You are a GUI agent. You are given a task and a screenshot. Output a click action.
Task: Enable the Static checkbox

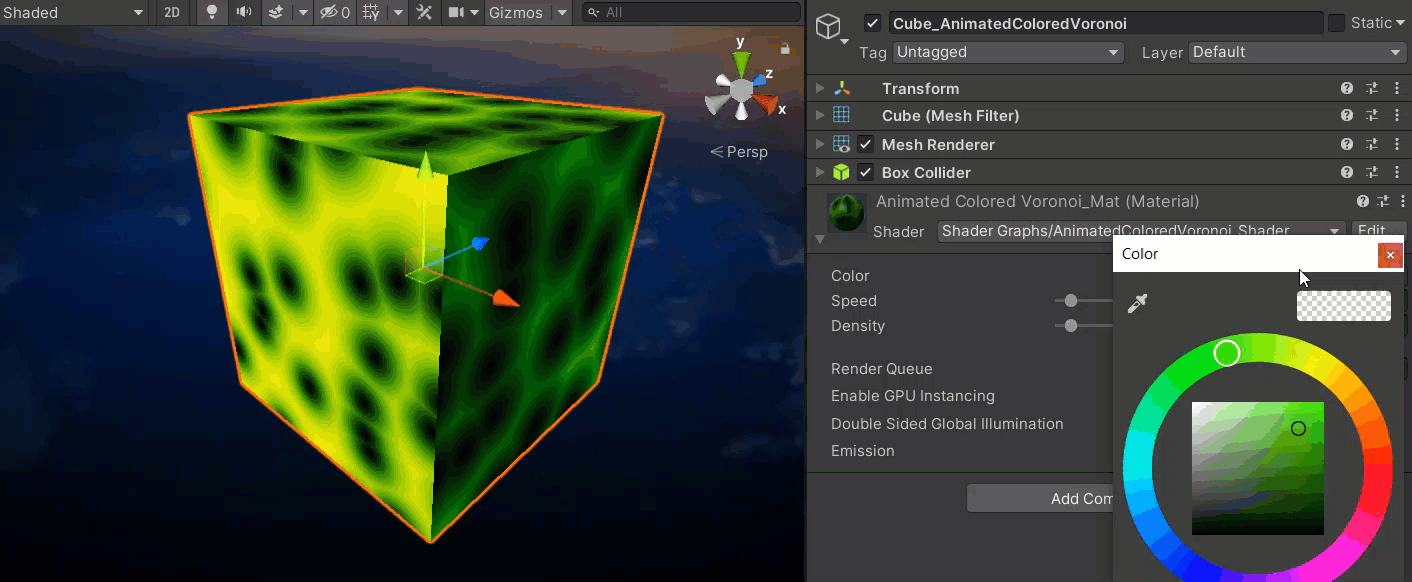(x=1336, y=23)
